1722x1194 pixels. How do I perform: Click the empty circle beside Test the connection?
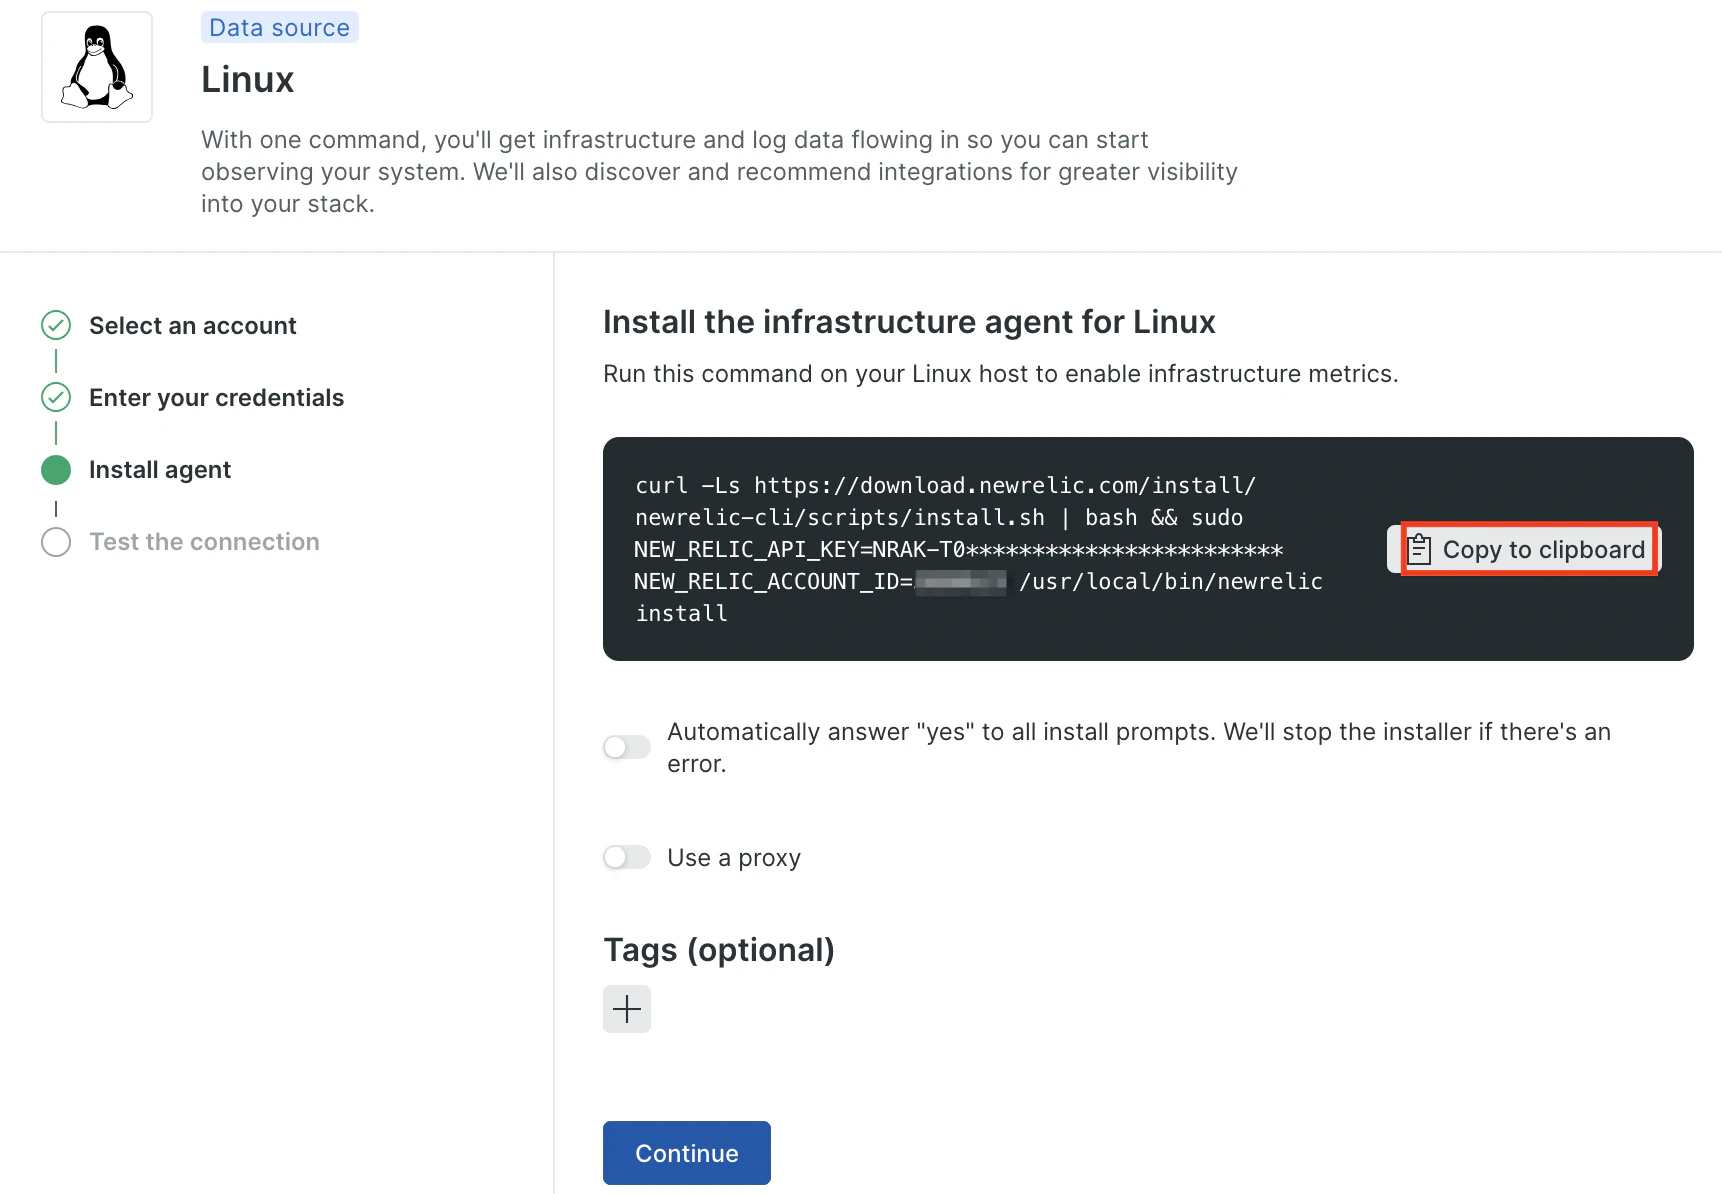(56, 541)
